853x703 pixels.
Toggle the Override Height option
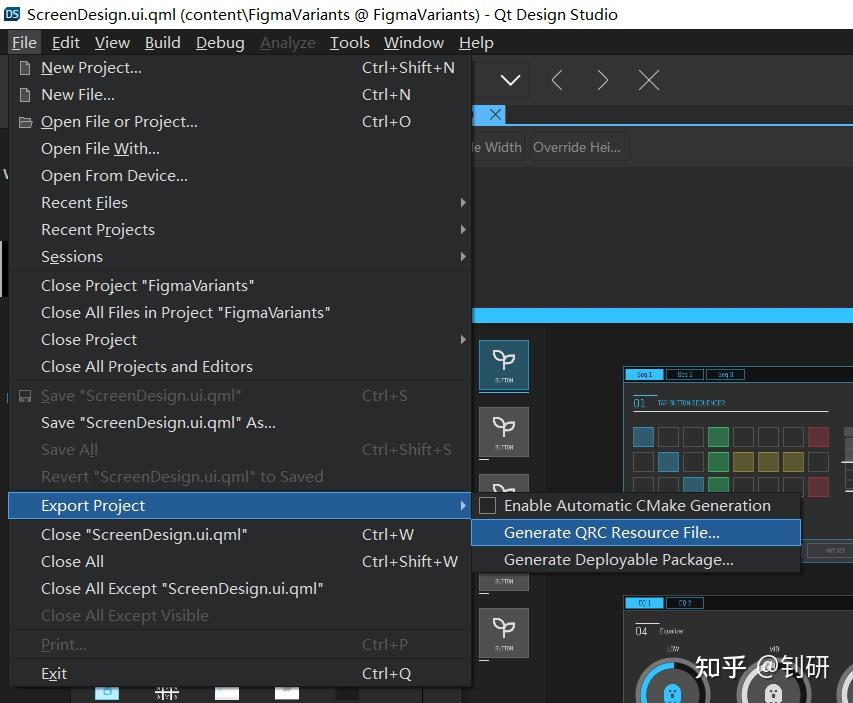(x=578, y=146)
